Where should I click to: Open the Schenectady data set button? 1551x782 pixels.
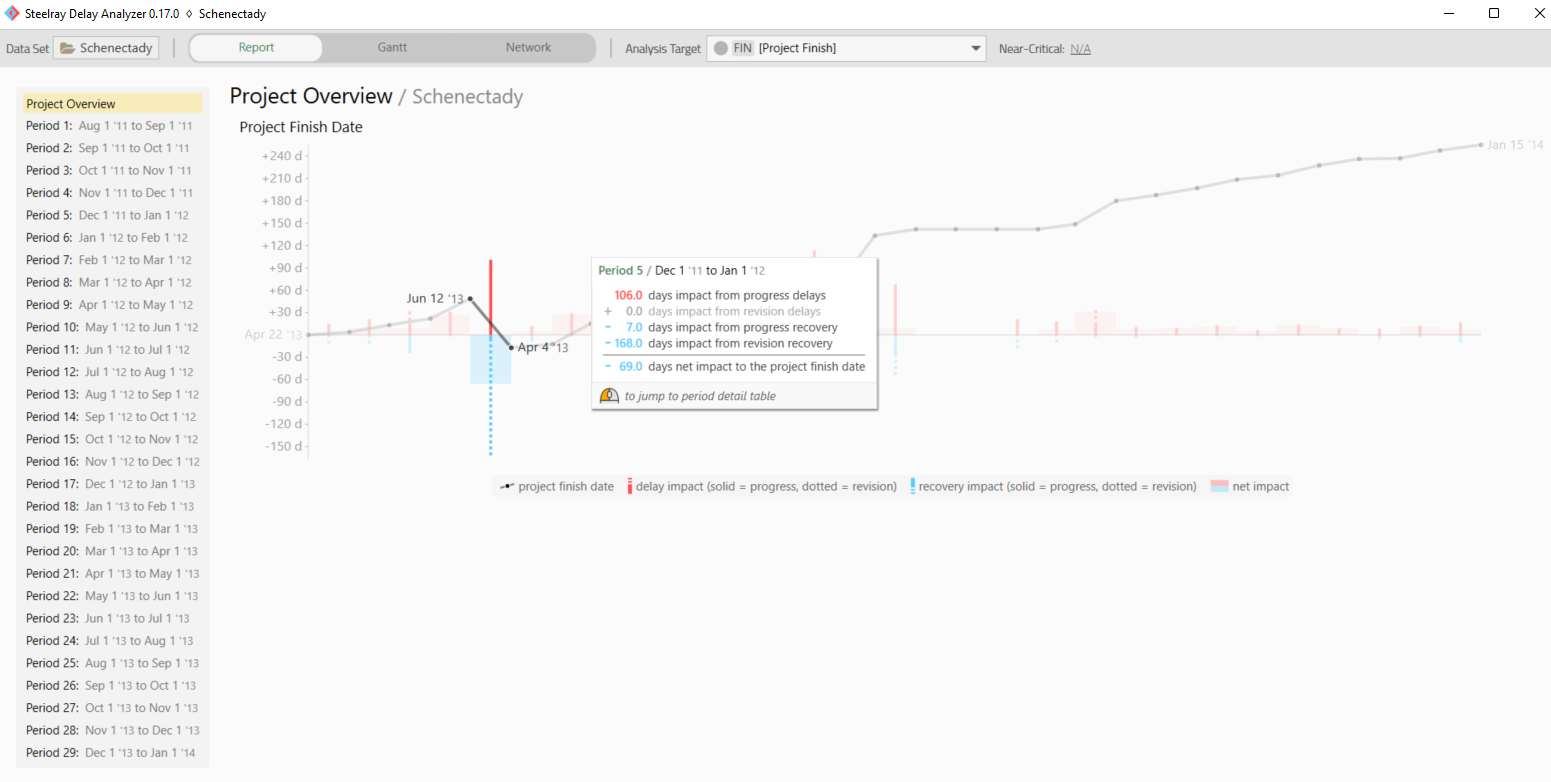tap(106, 48)
